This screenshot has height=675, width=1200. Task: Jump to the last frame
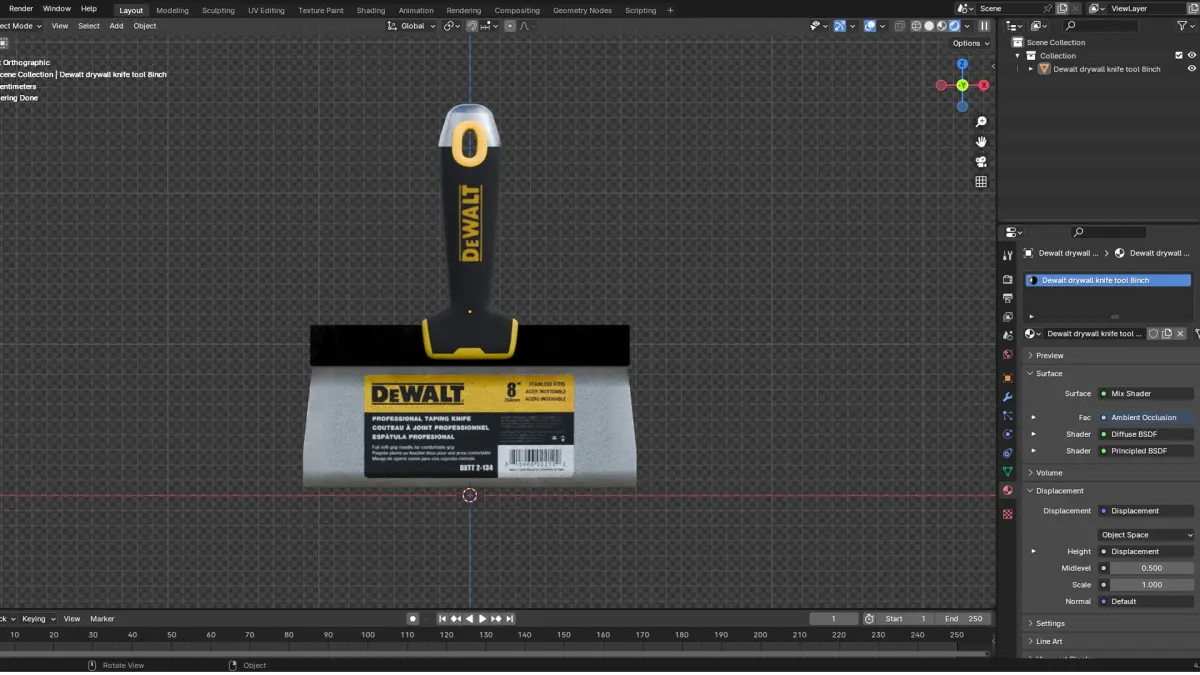510,619
